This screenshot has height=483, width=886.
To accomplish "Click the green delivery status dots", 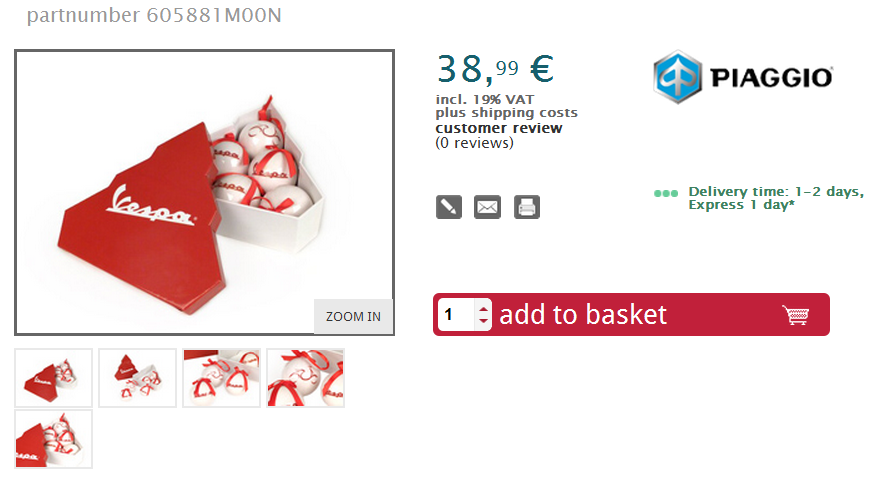I will pyautogui.click(x=666, y=193).
